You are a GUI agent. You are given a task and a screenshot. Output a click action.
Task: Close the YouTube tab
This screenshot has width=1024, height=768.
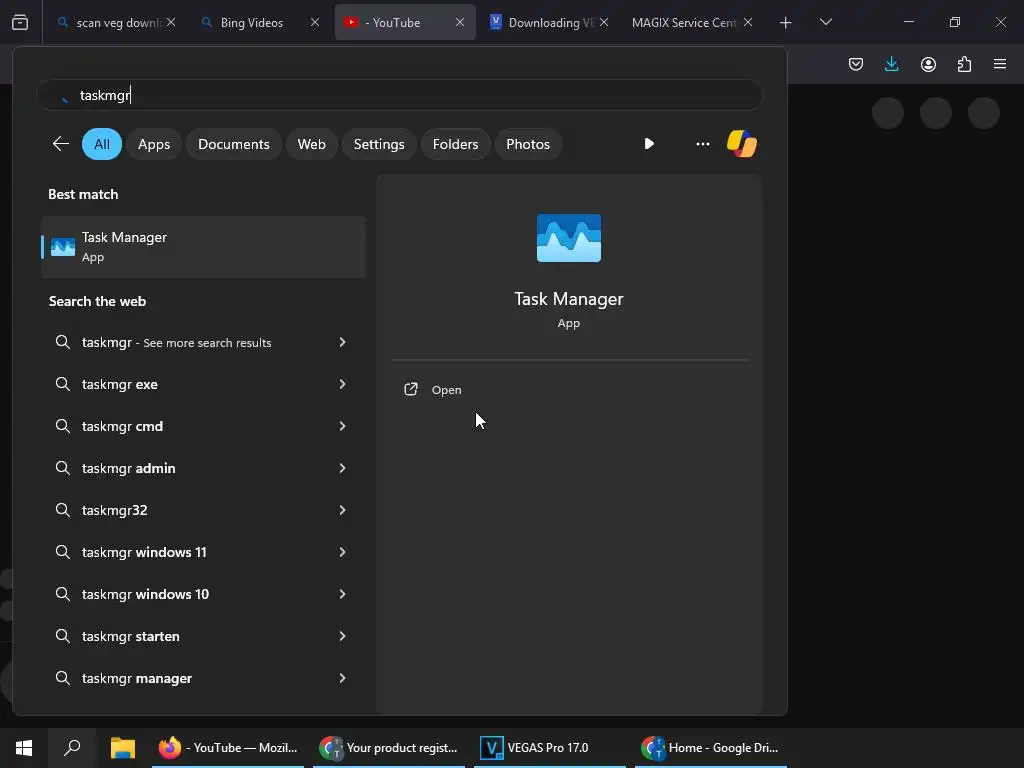point(460,22)
